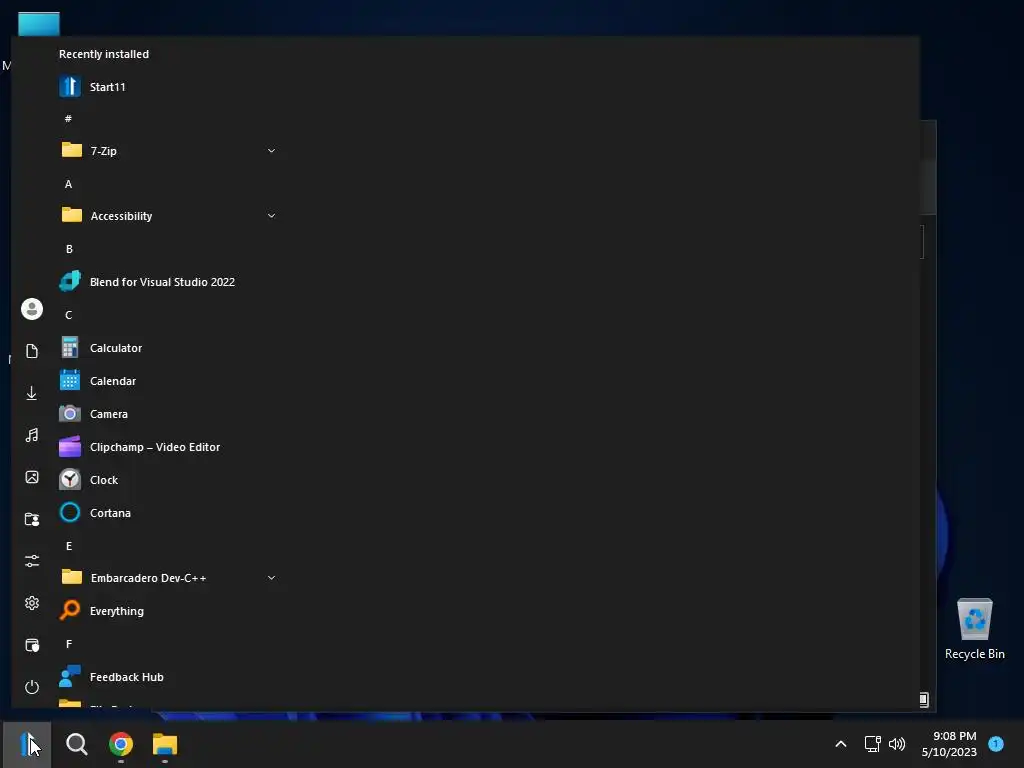Click the 'Calculator' label text
This screenshot has height=768, width=1024.
[x=116, y=348]
